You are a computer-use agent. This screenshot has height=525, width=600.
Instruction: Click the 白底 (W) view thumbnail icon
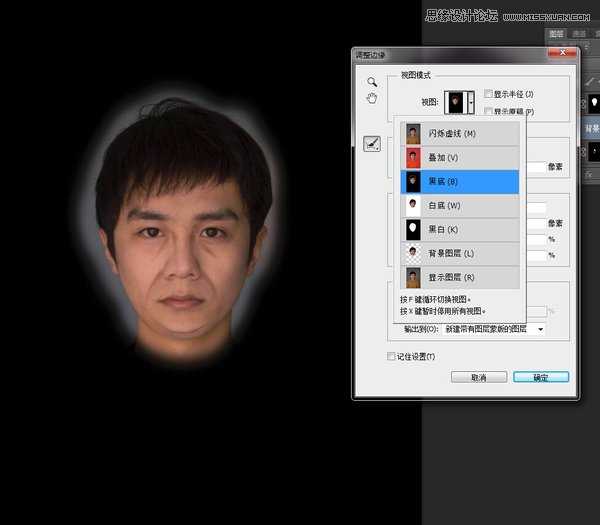[413, 205]
